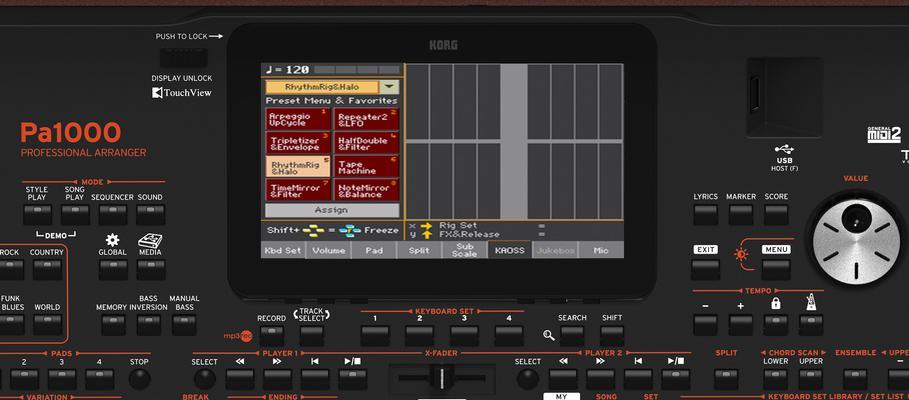Open the Sub Scale tab
Screen dimensions: 909x400
pyautogui.click(x=464, y=250)
